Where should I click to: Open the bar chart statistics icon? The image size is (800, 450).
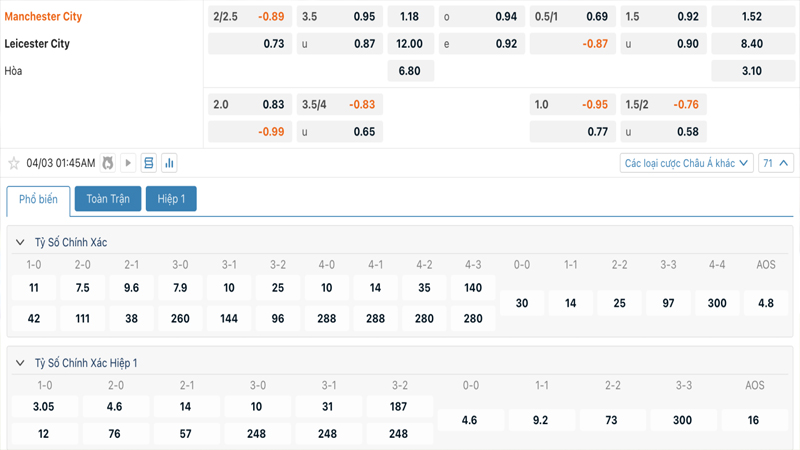(x=169, y=163)
